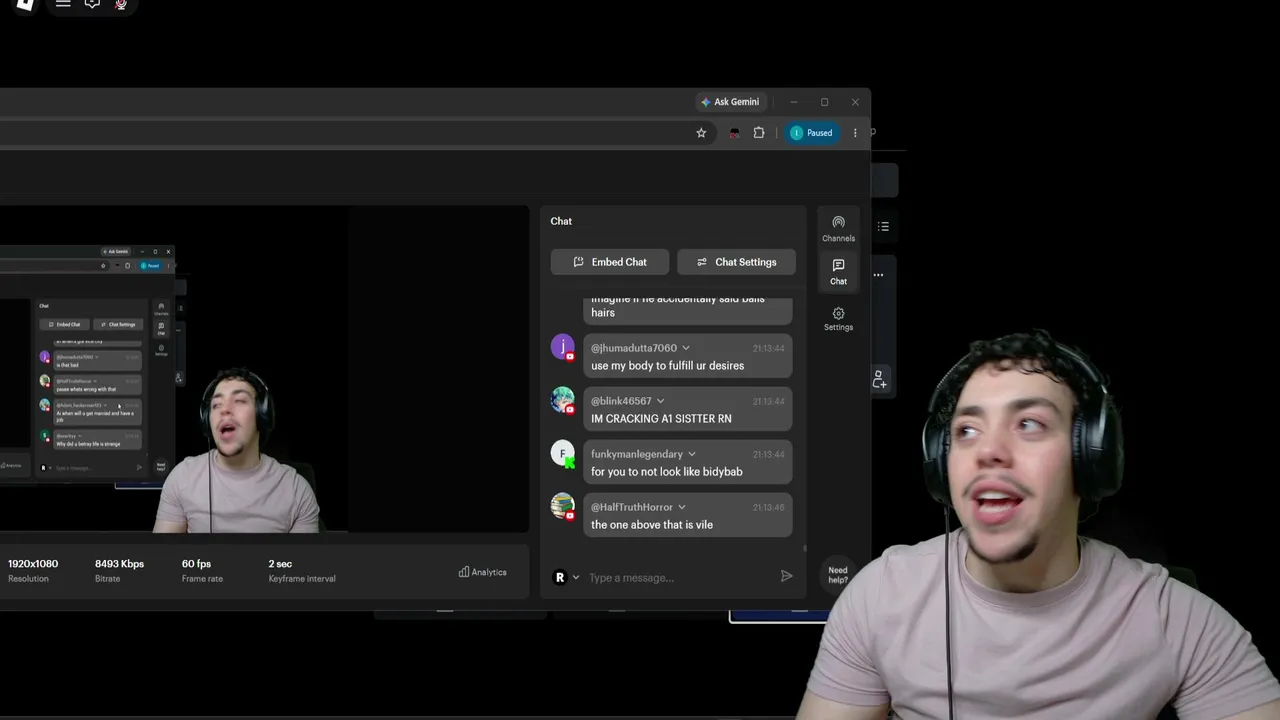Open the Settings sidebar tab
The height and width of the screenshot is (720, 1280).
tap(838, 318)
